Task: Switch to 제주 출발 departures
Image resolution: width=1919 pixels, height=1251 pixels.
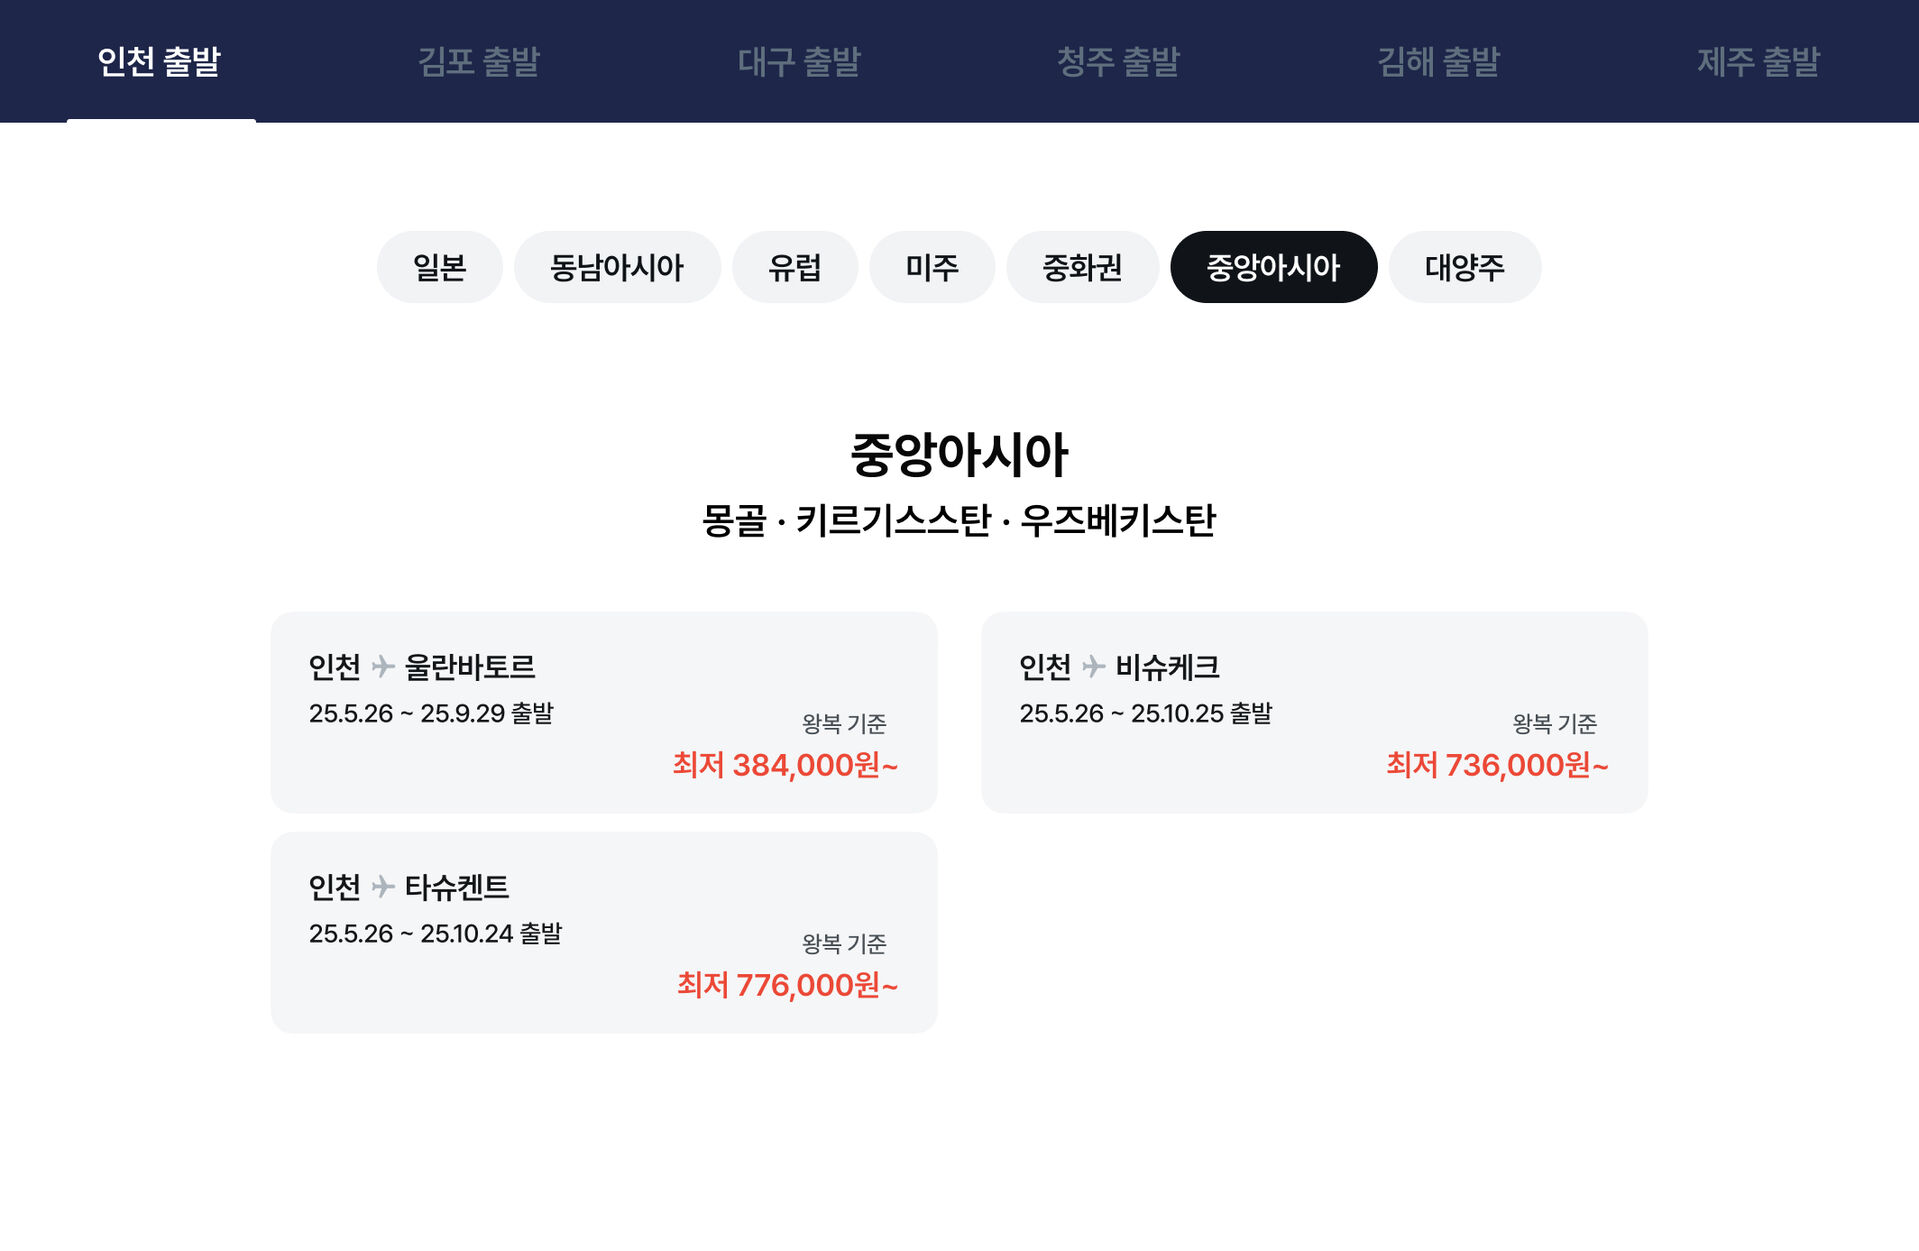Action: [1758, 62]
